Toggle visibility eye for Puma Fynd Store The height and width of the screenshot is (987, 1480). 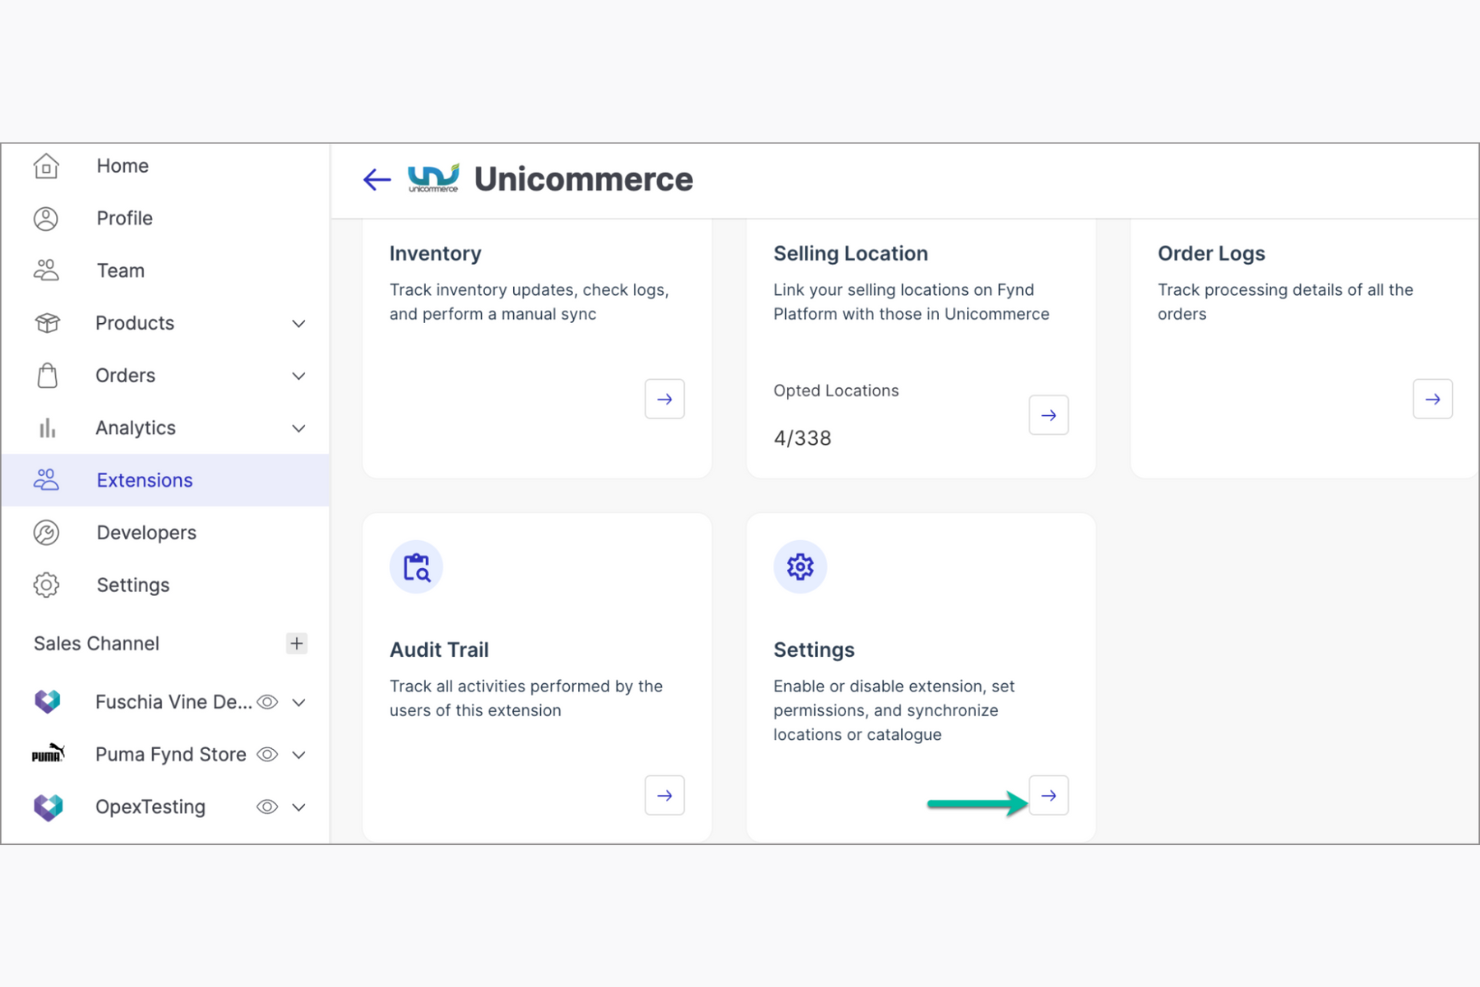(x=267, y=755)
